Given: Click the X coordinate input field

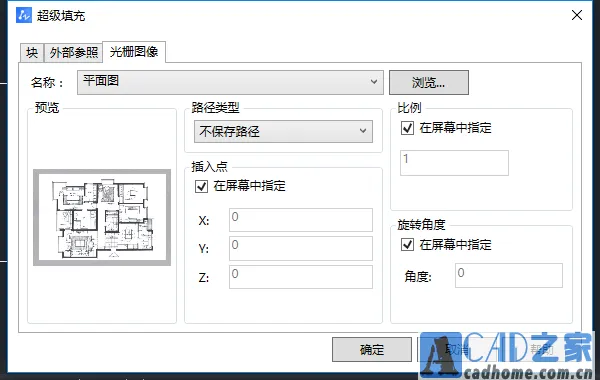Looking at the screenshot, I should [301, 220].
